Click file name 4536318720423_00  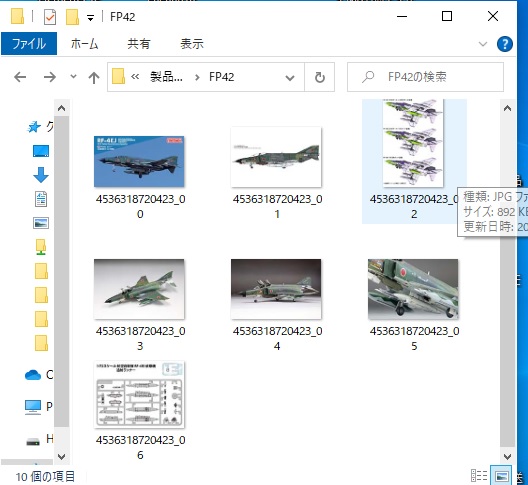point(140,206)
